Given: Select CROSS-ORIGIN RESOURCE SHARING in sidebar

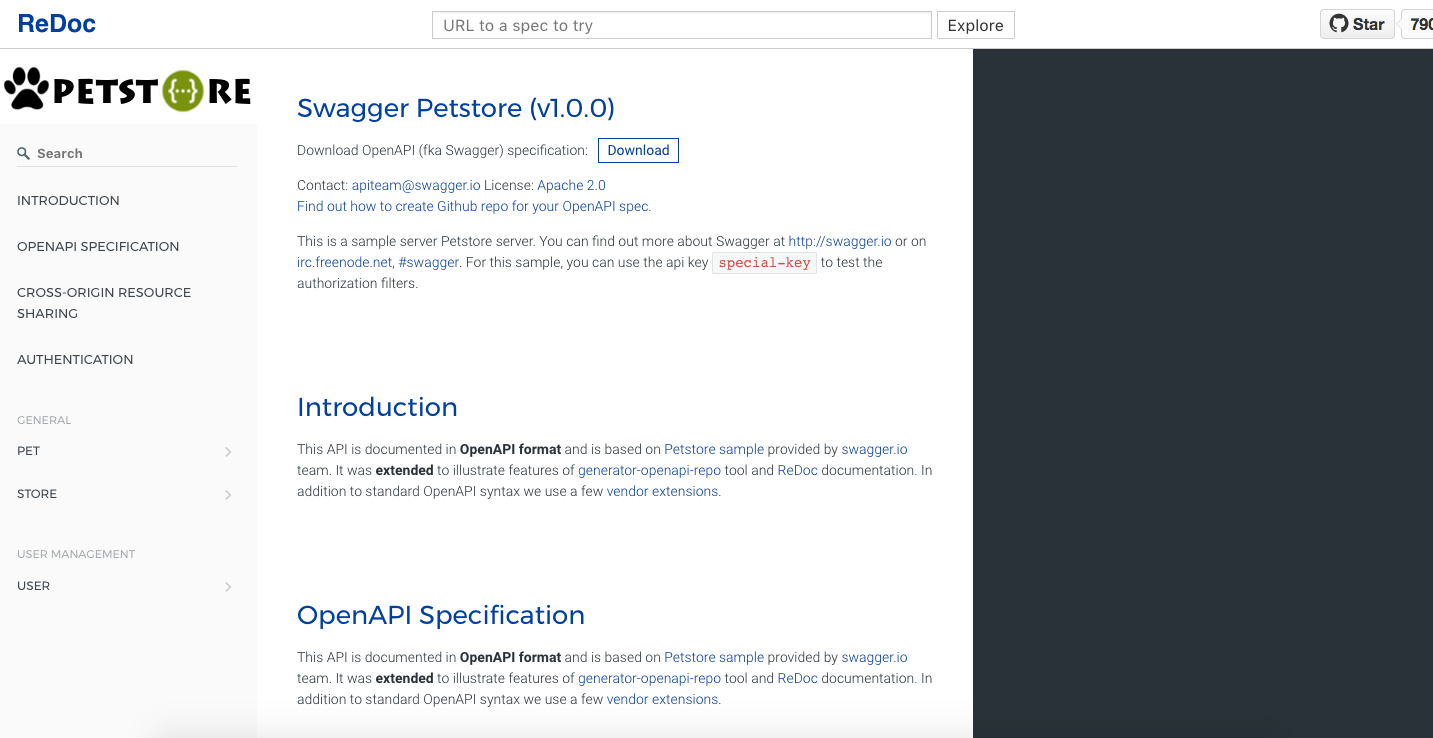Looking at the screenshot, I should point(103,302).
